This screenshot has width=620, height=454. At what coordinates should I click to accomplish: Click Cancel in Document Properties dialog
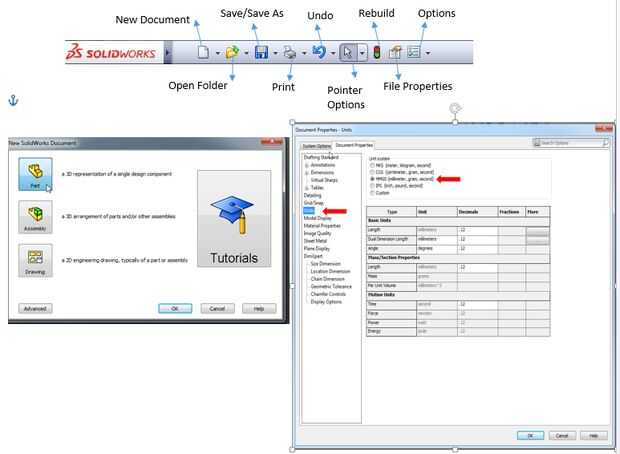(x=562, y=436)
